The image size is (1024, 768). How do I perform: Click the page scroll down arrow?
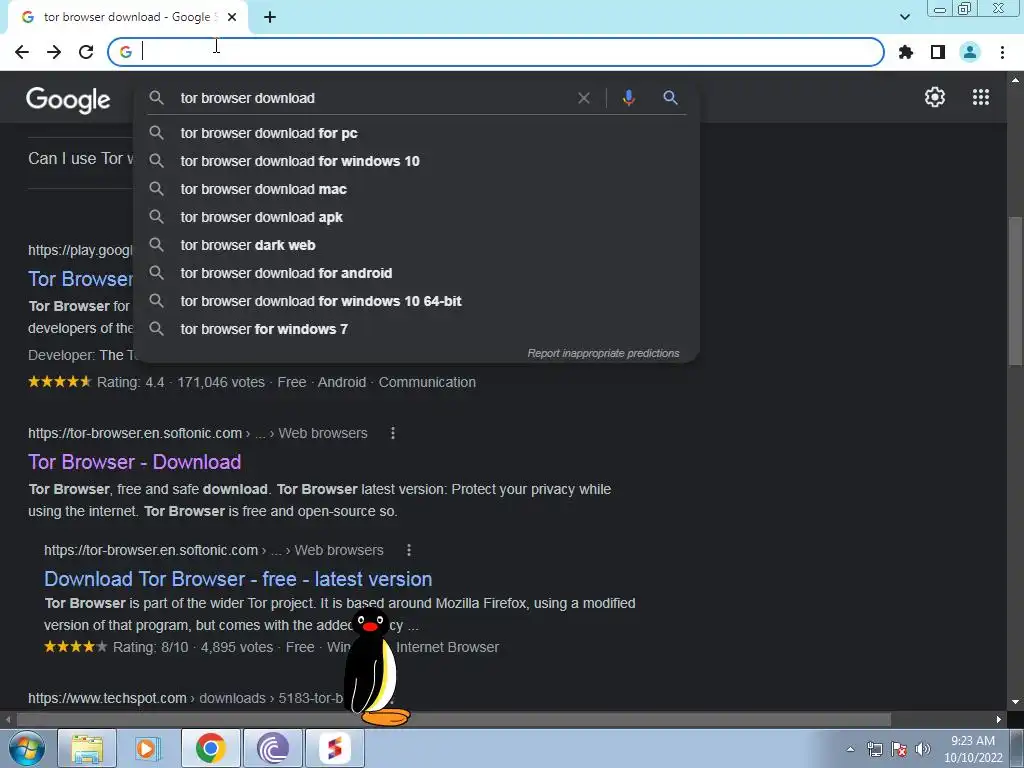[x=1015, y=703]
